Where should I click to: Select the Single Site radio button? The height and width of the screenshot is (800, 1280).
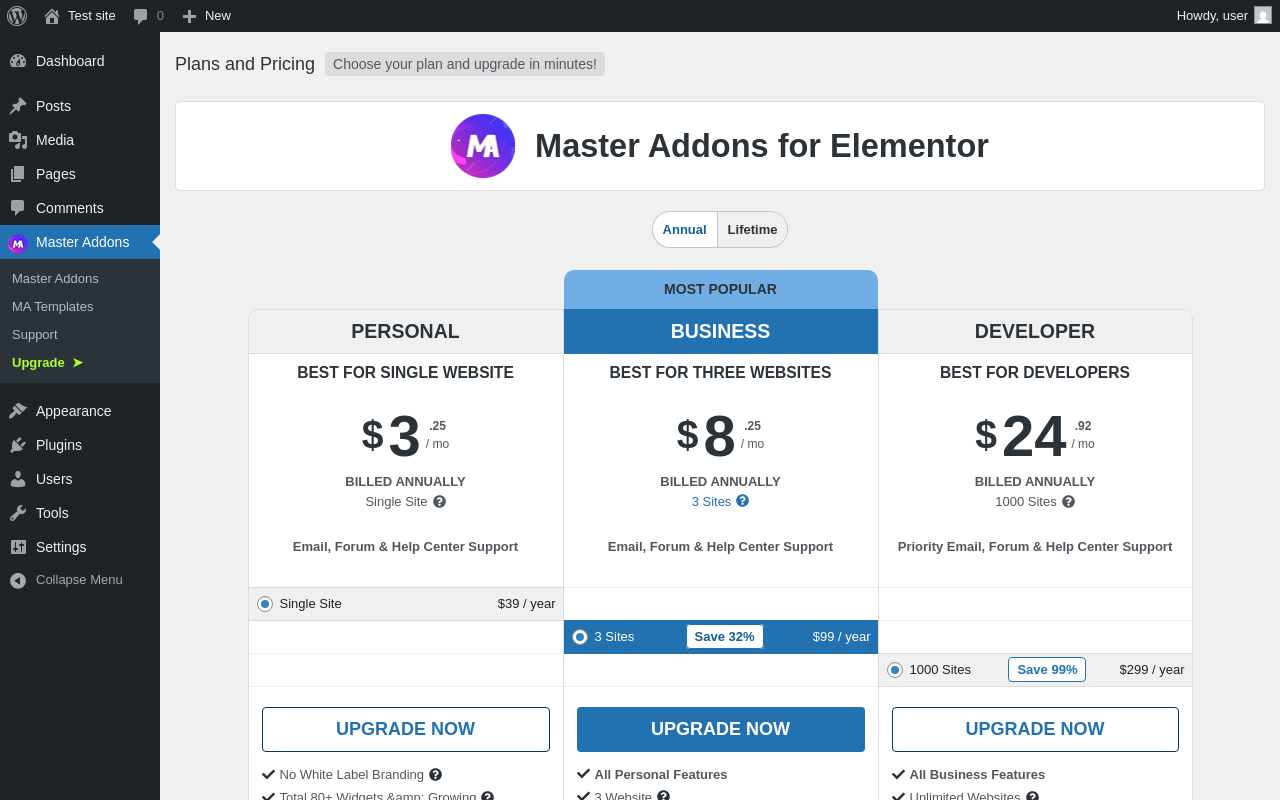point(265,604)
